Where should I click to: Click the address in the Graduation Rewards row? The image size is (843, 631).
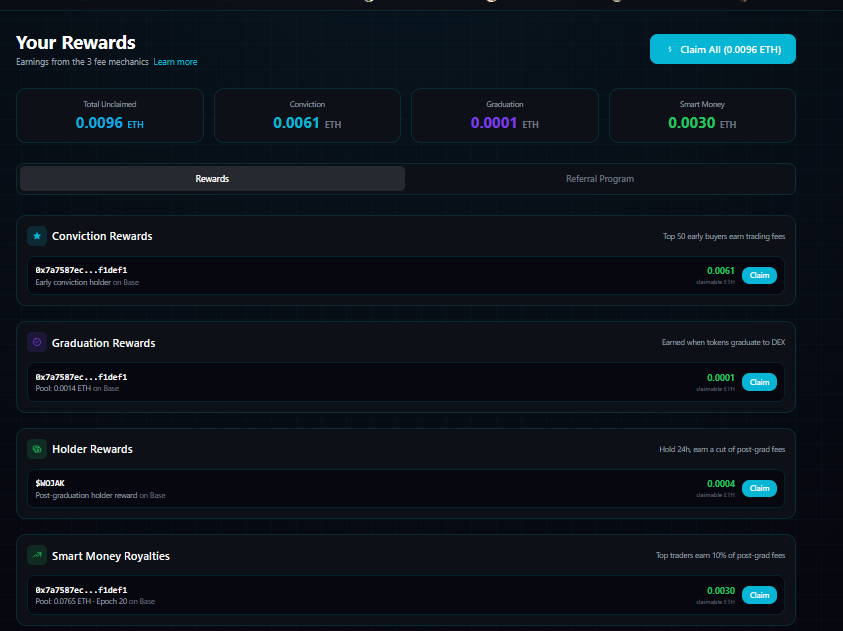(x=81, y=377)
